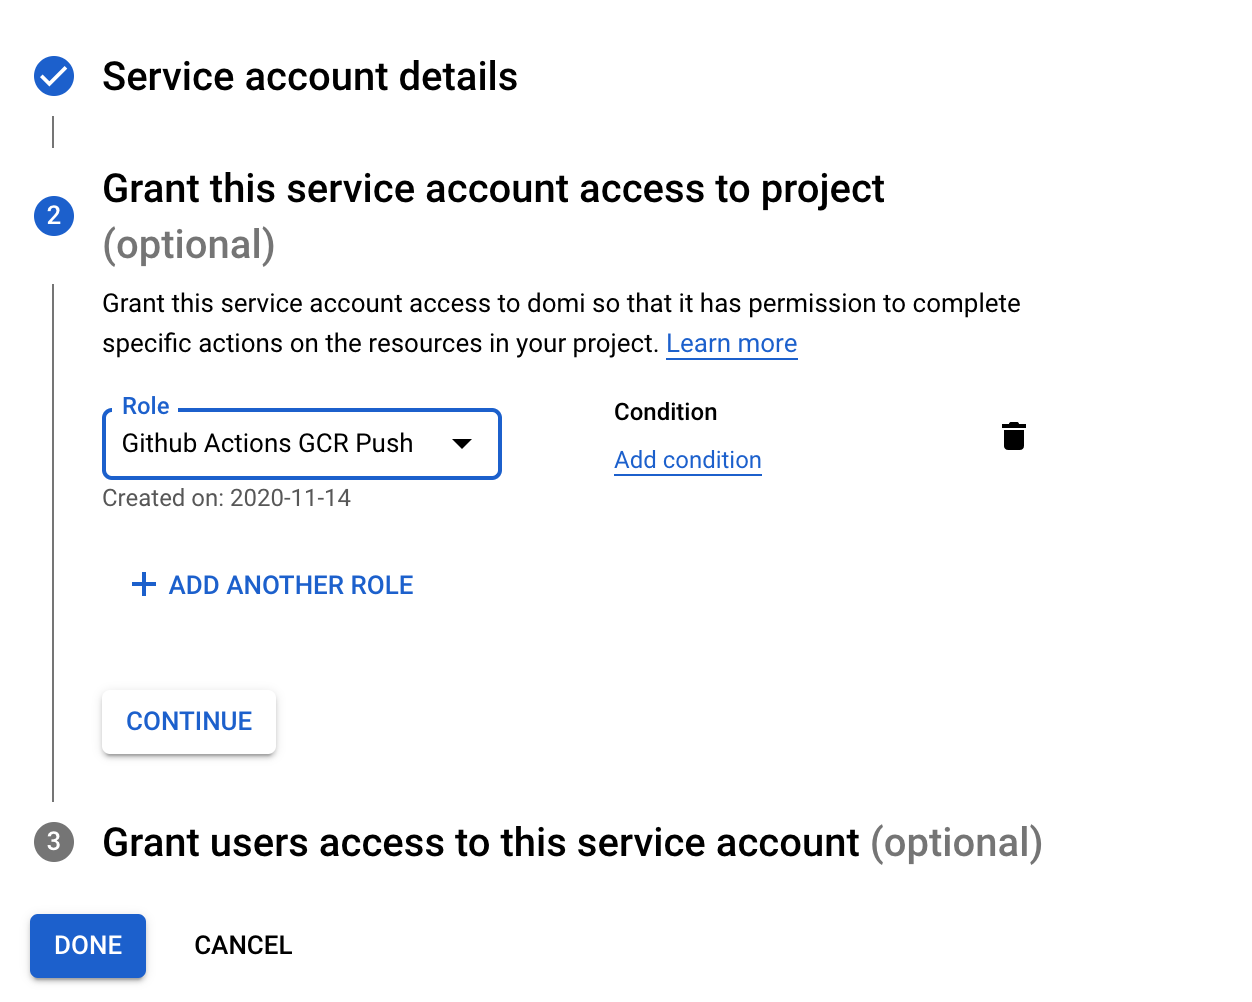Click the Condition label
1252x1002 pixels.
point(665,412)
